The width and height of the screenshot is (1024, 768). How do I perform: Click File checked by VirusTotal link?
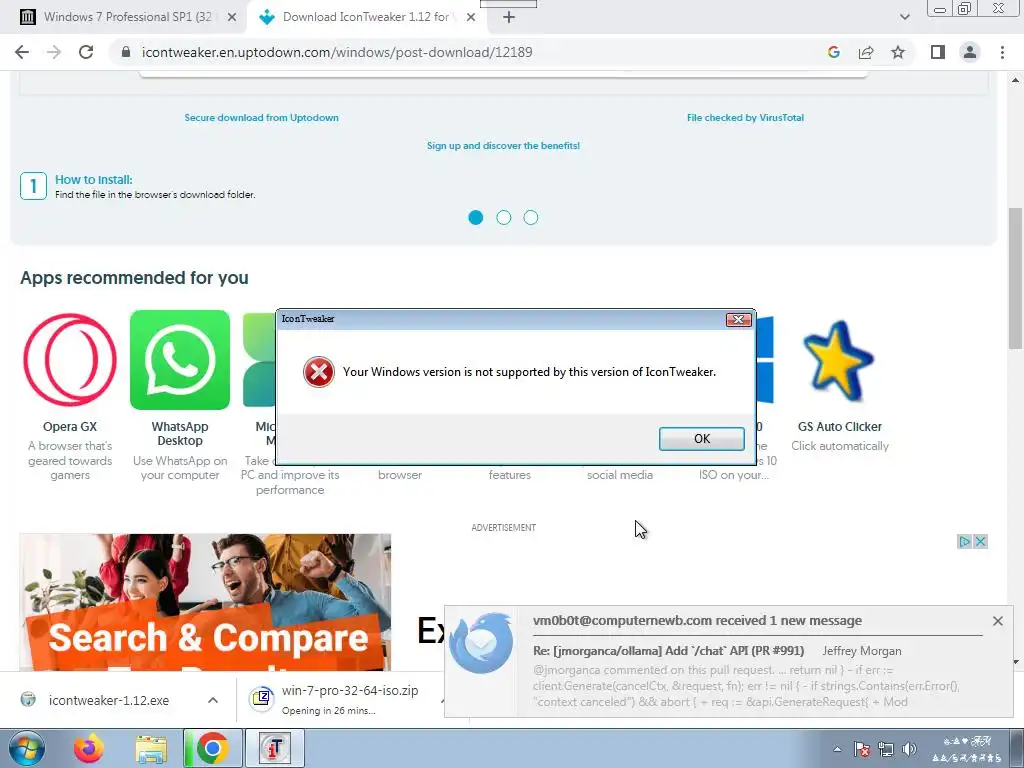[745, 118]
